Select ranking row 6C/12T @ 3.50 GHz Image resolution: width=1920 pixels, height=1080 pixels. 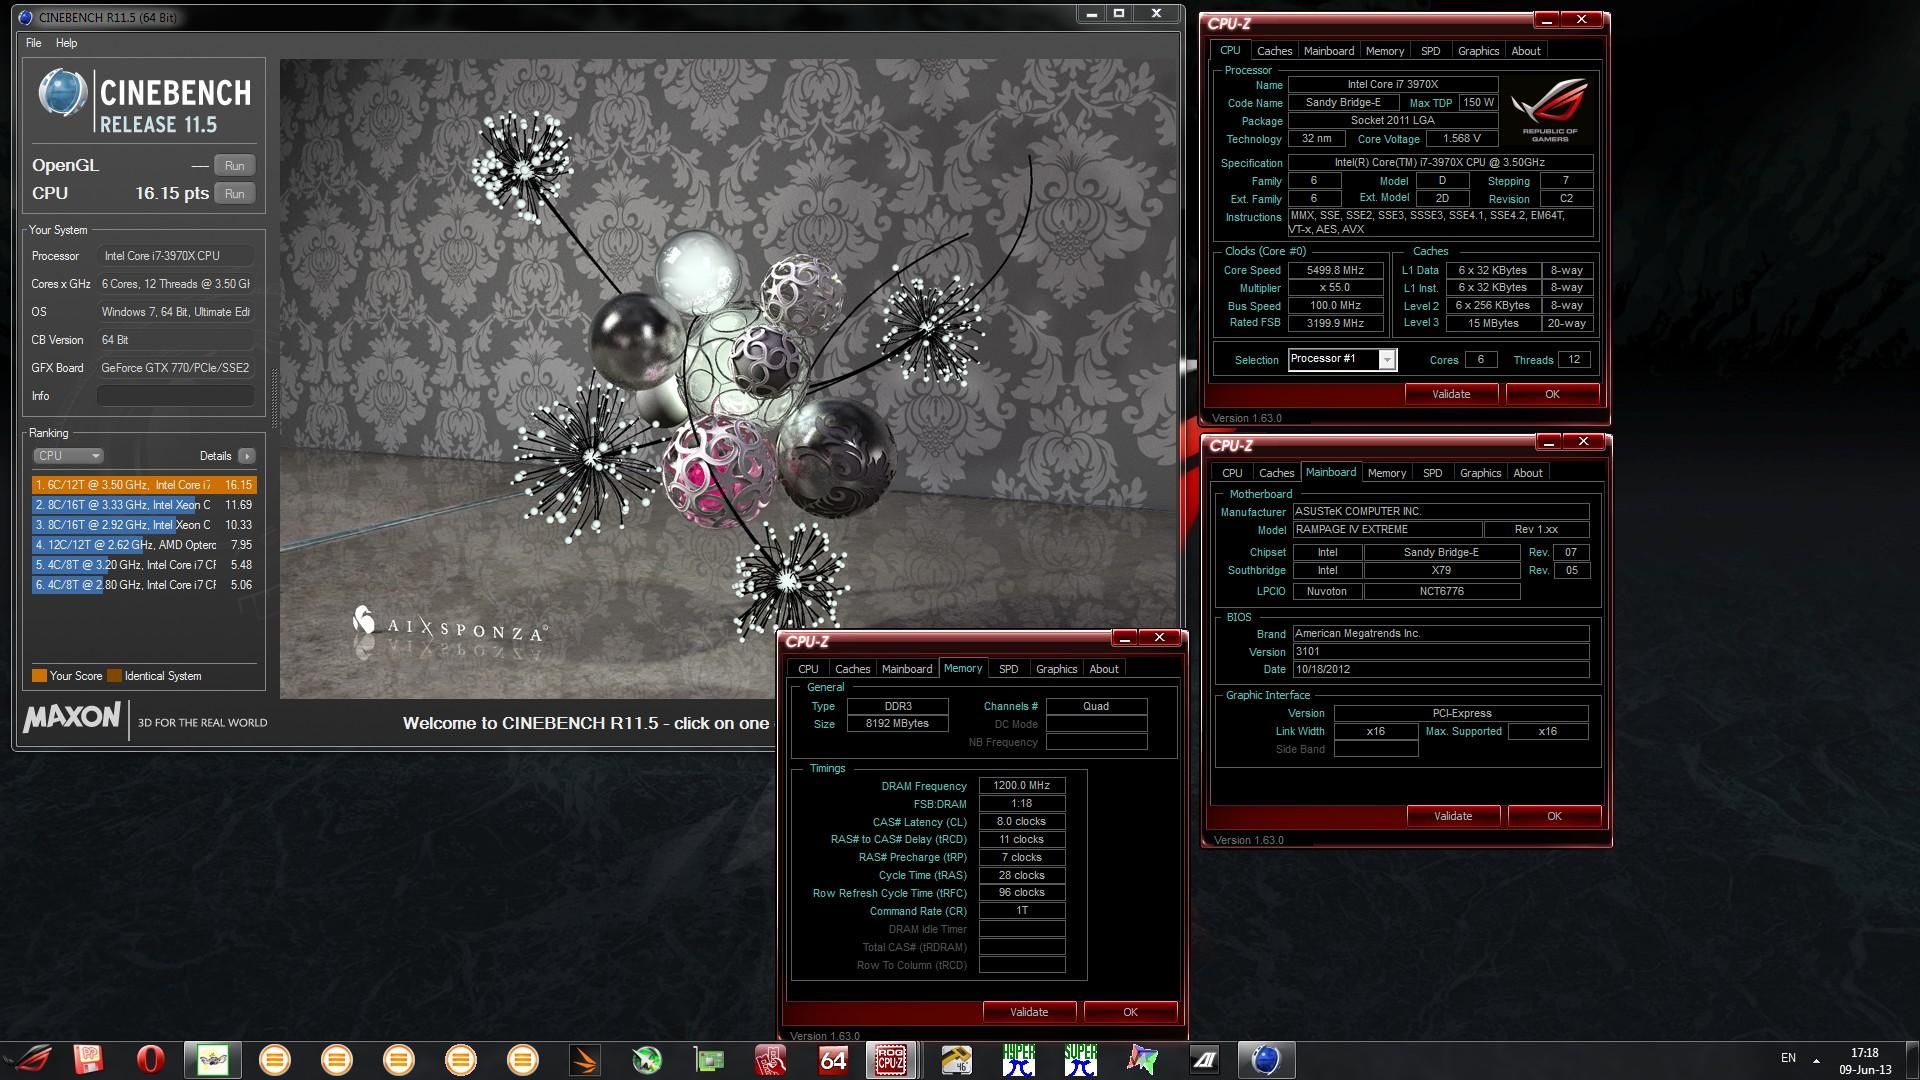144,485
